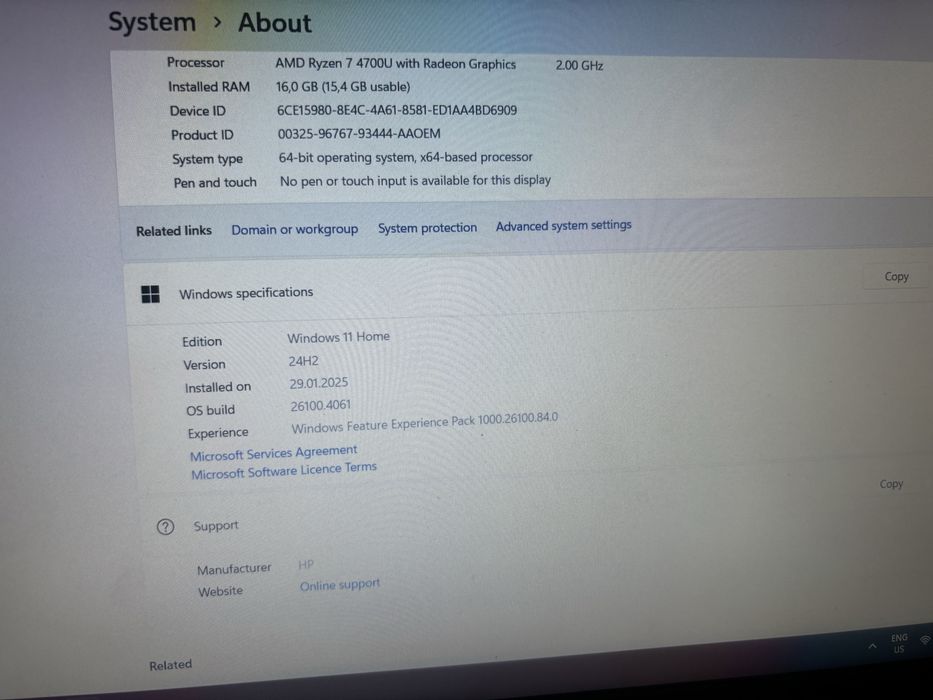Click the System type label

pos(208,160)
